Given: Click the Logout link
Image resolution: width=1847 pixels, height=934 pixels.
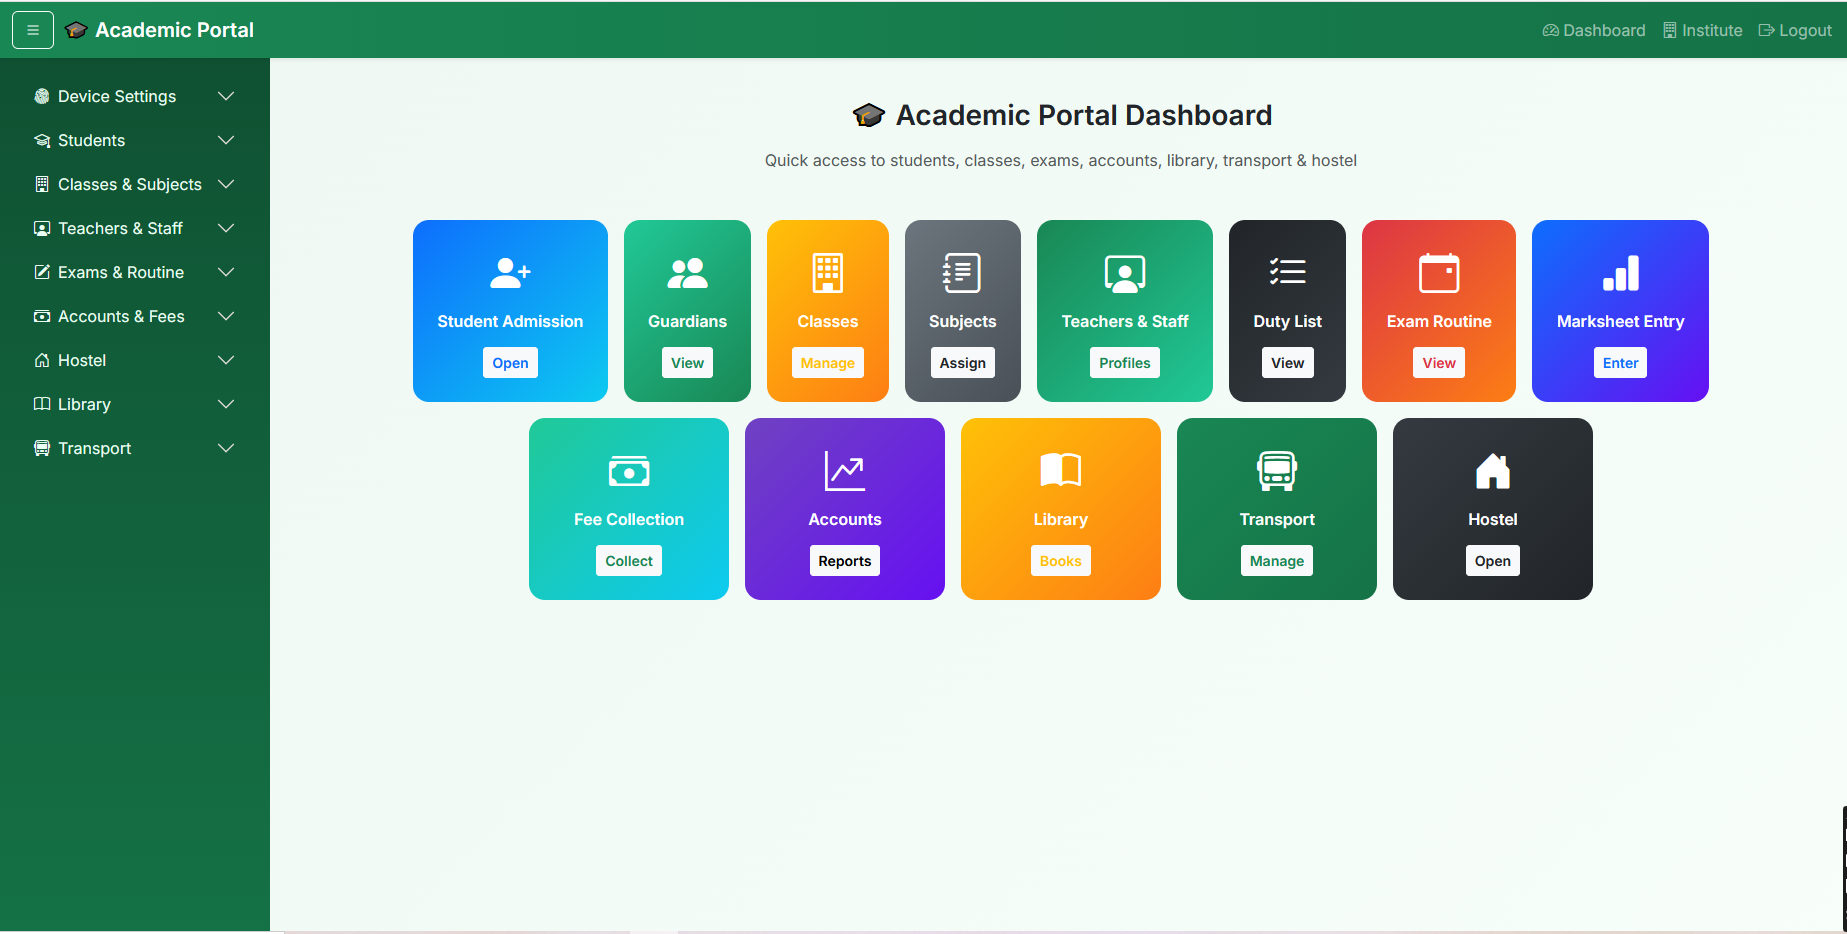Looking at the screenshot, I should pos(1794,30).
